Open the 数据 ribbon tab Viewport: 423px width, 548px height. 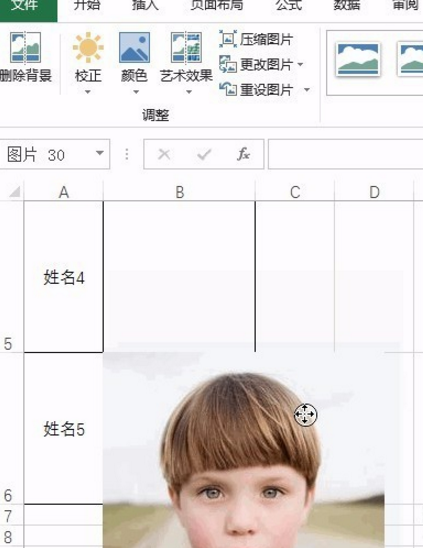click(x=346, y=5)
